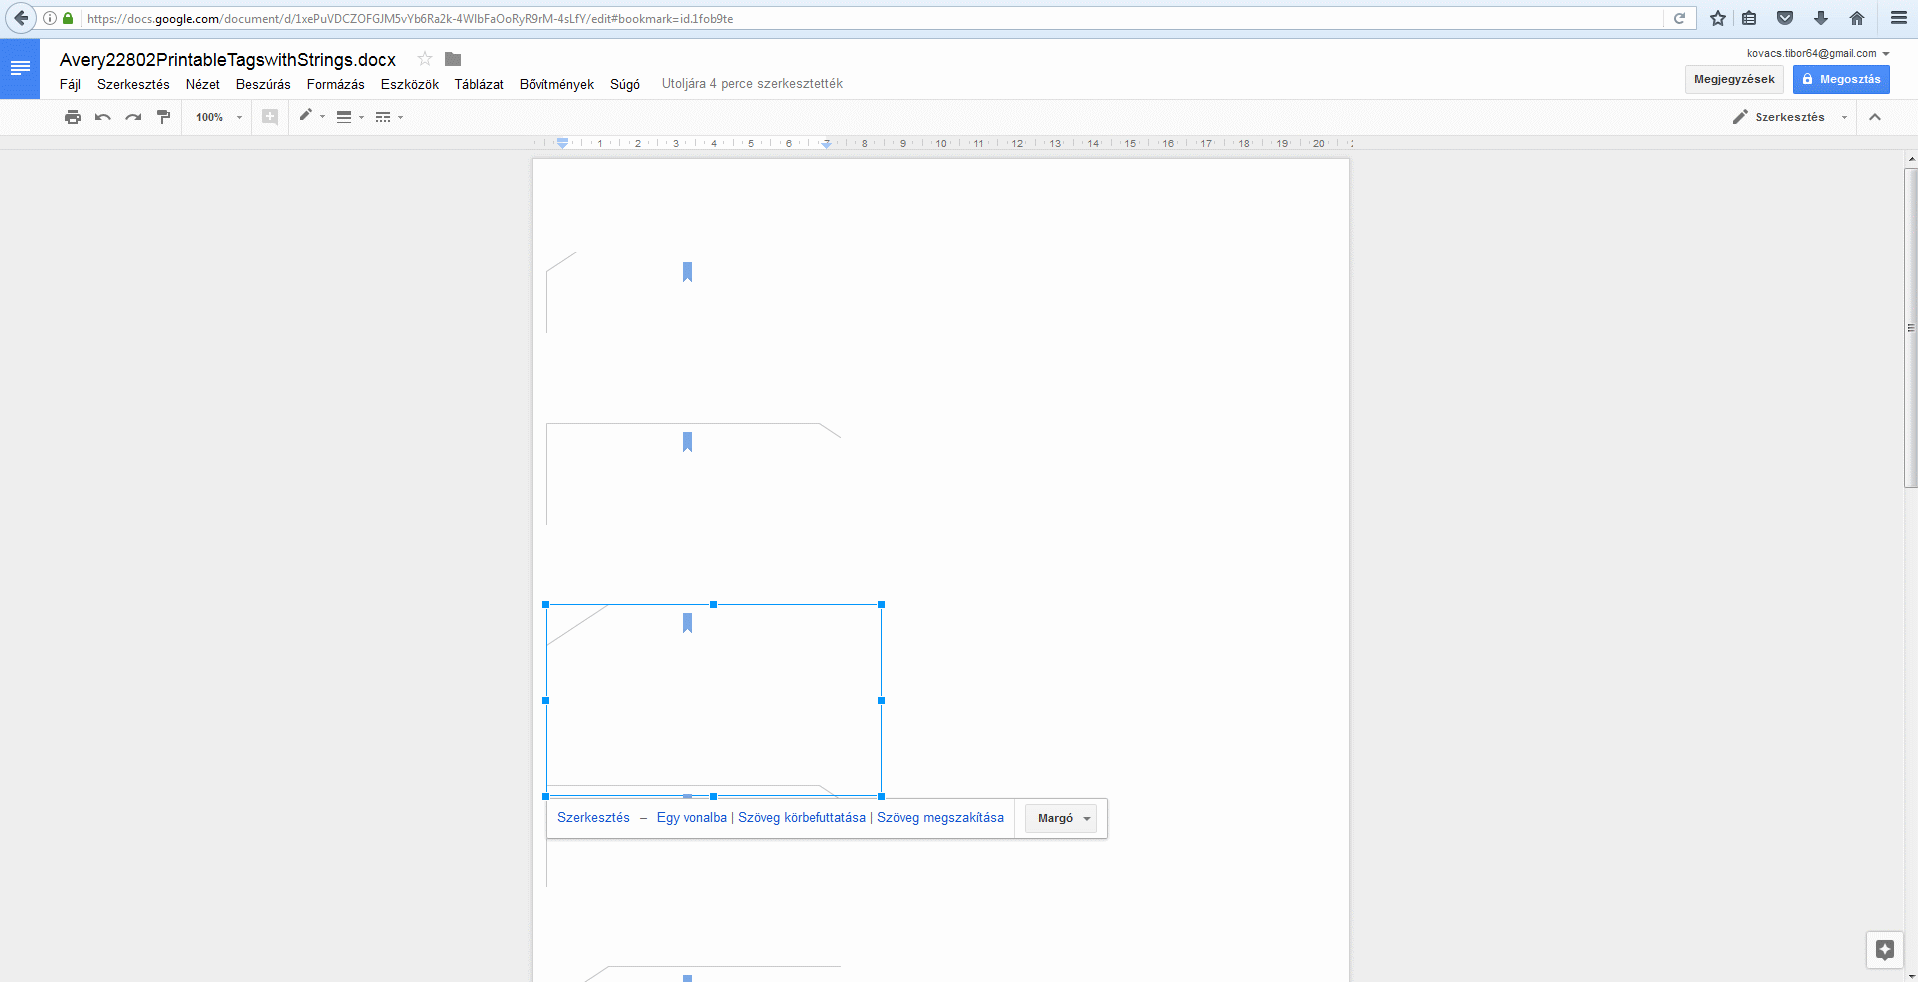Image resolution: width=1918 pixels, height=982 pixels.
Task: Click the Megjegyzések button
Action: tap(1734, 79)
